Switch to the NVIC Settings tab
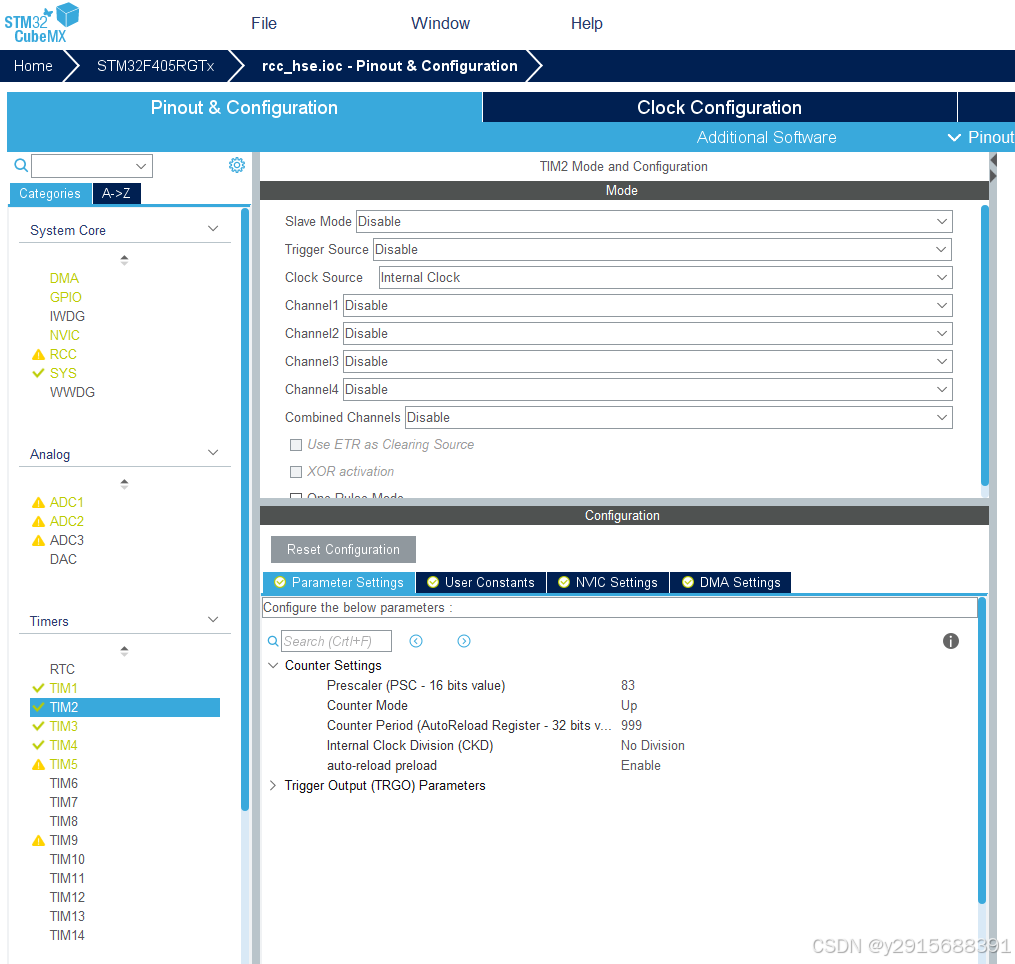 point(608,582)
